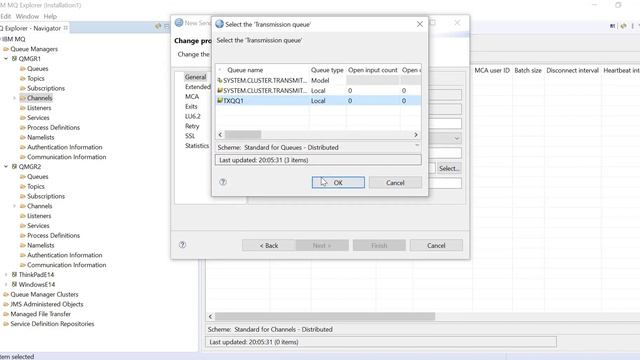Collapse the QMGR2 queue manager node

[6, 167]
